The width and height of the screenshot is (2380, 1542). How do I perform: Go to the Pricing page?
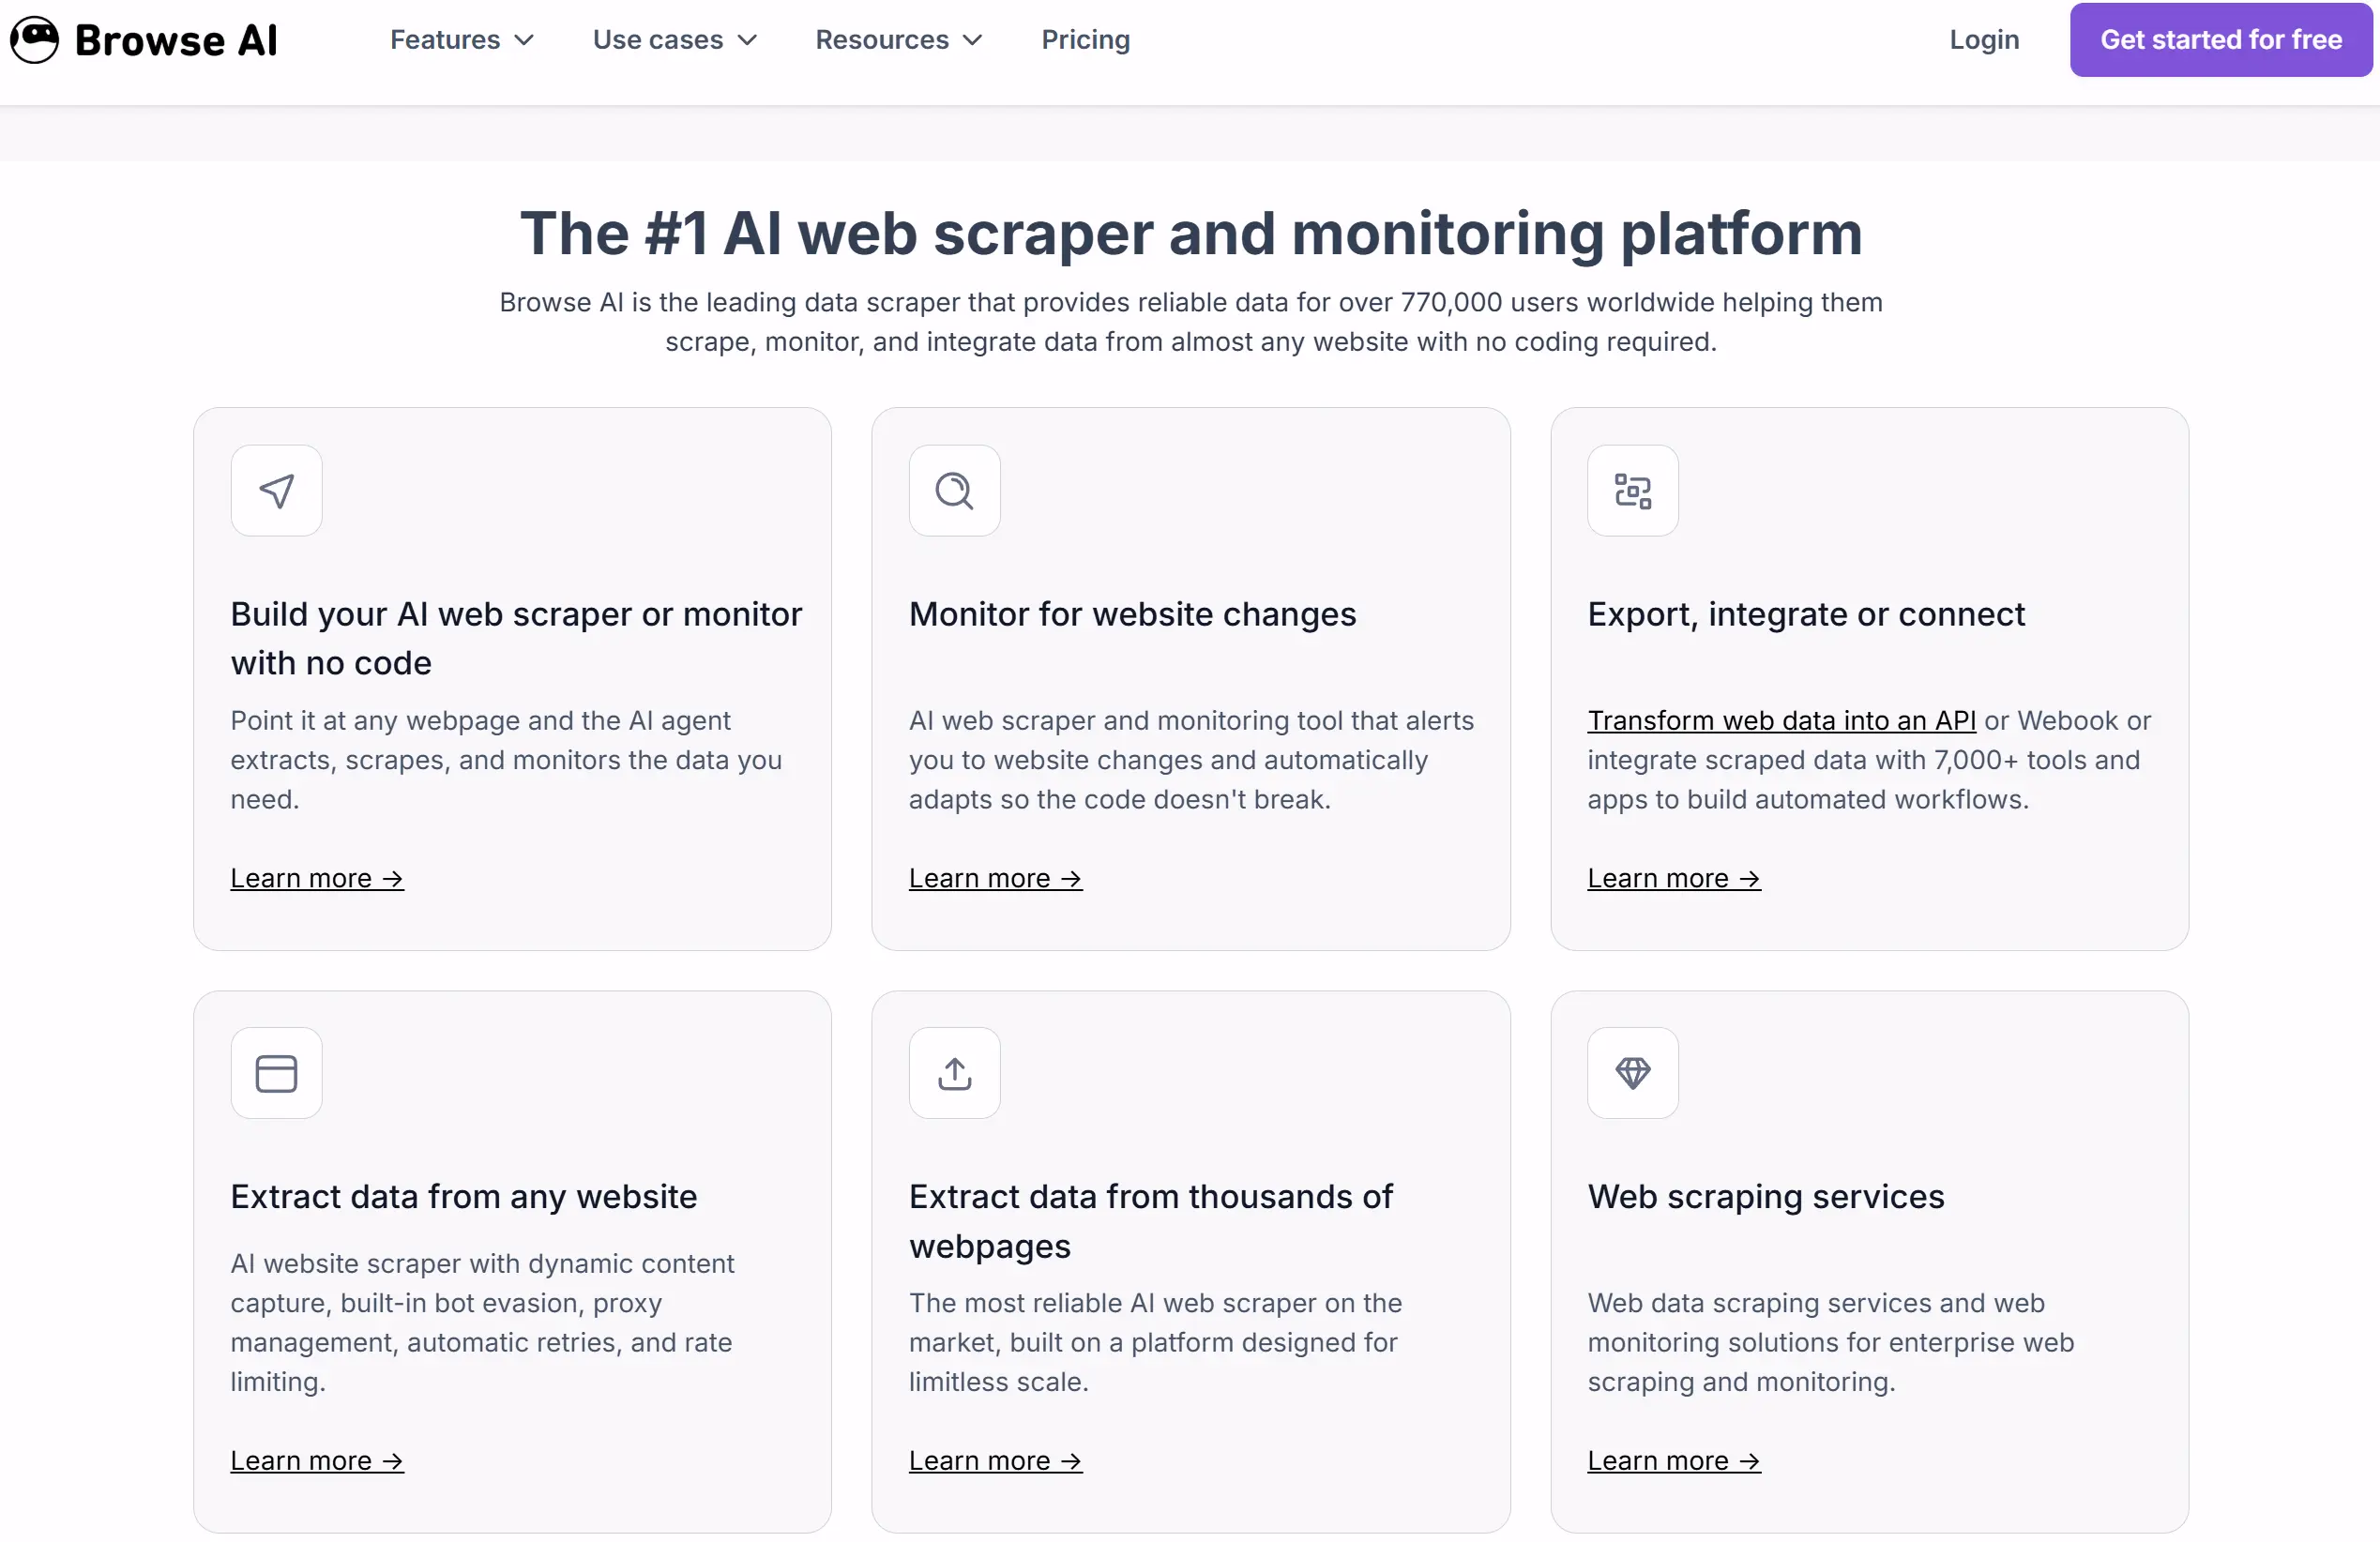point(1085,40)
